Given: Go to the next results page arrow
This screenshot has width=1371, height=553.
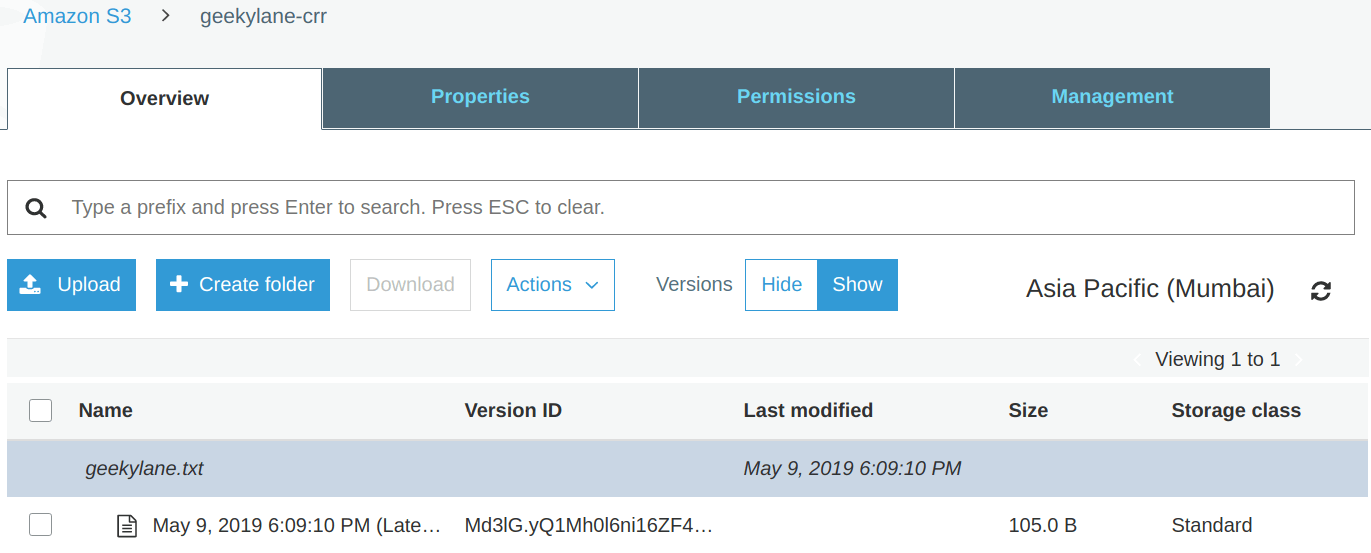Looking at the screenshot, I should pyautogui.click(x=1299, y=360).
